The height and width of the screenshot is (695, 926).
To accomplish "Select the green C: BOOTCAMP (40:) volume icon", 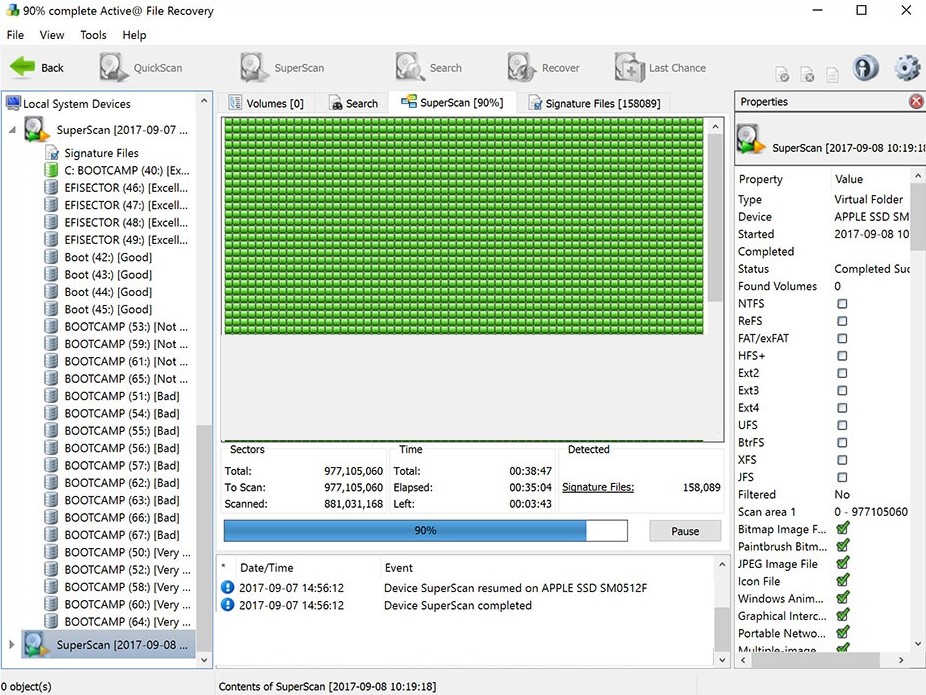I will 51,170.
